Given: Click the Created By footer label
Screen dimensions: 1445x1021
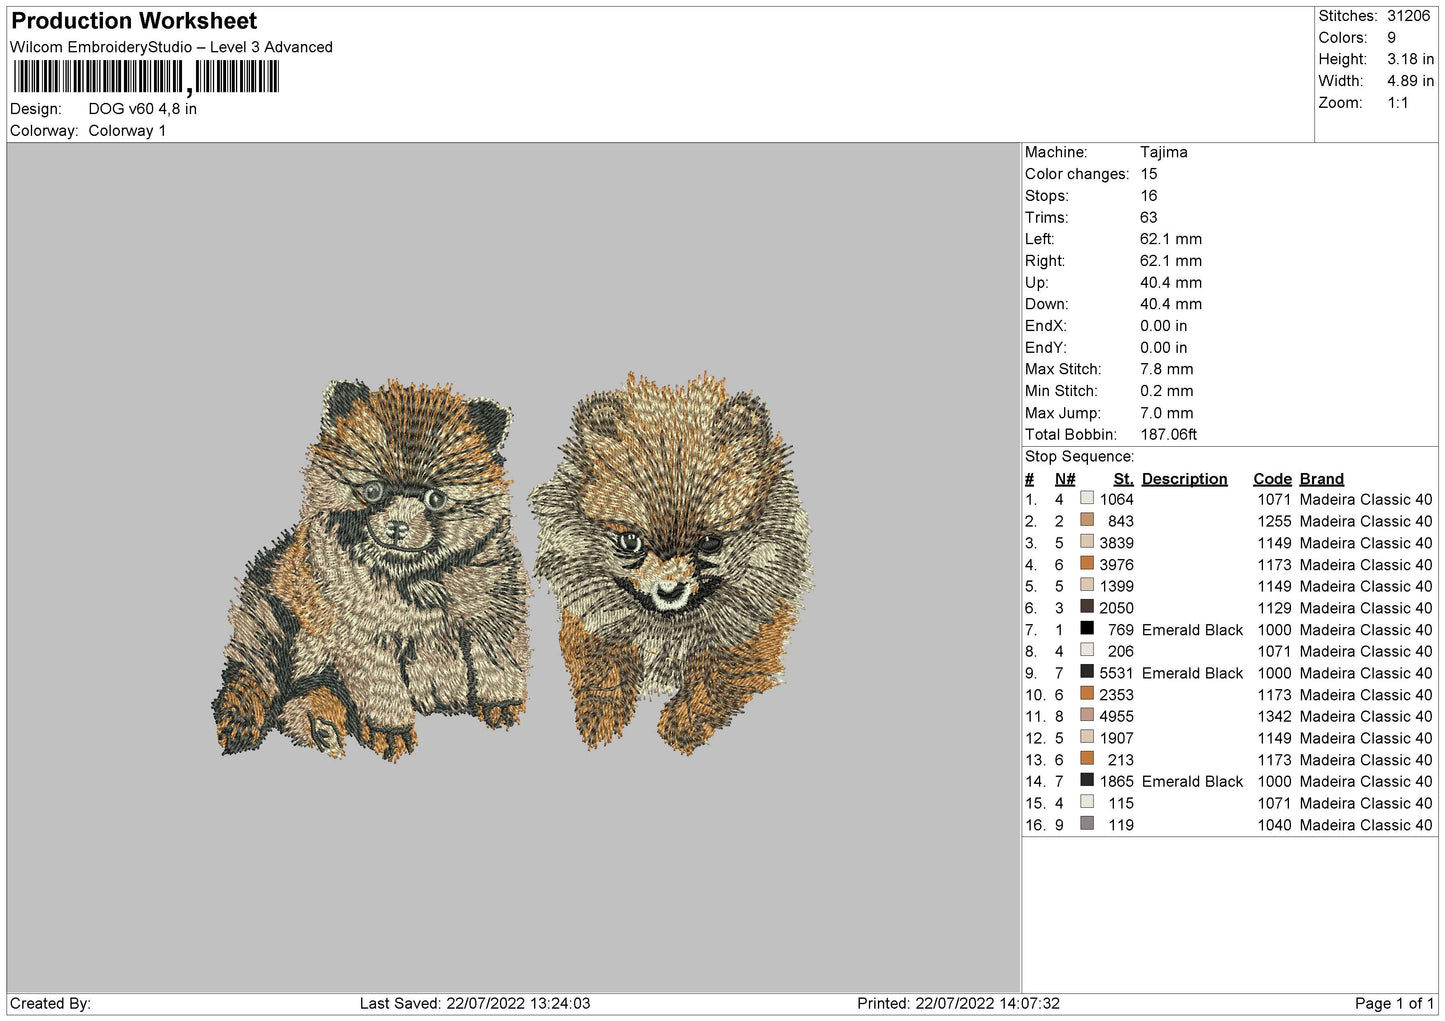Looking at the screenshot, I should 50,1004.
